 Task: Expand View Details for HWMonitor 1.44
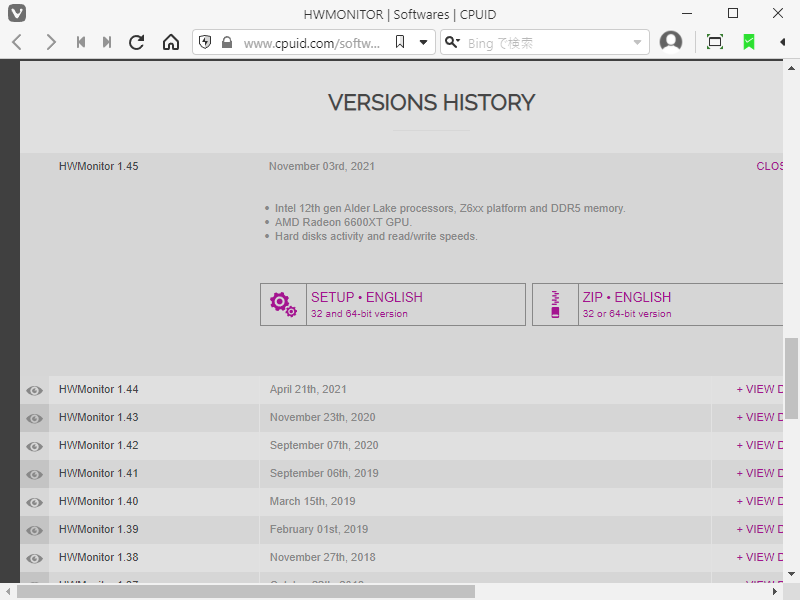click(760, 389)
